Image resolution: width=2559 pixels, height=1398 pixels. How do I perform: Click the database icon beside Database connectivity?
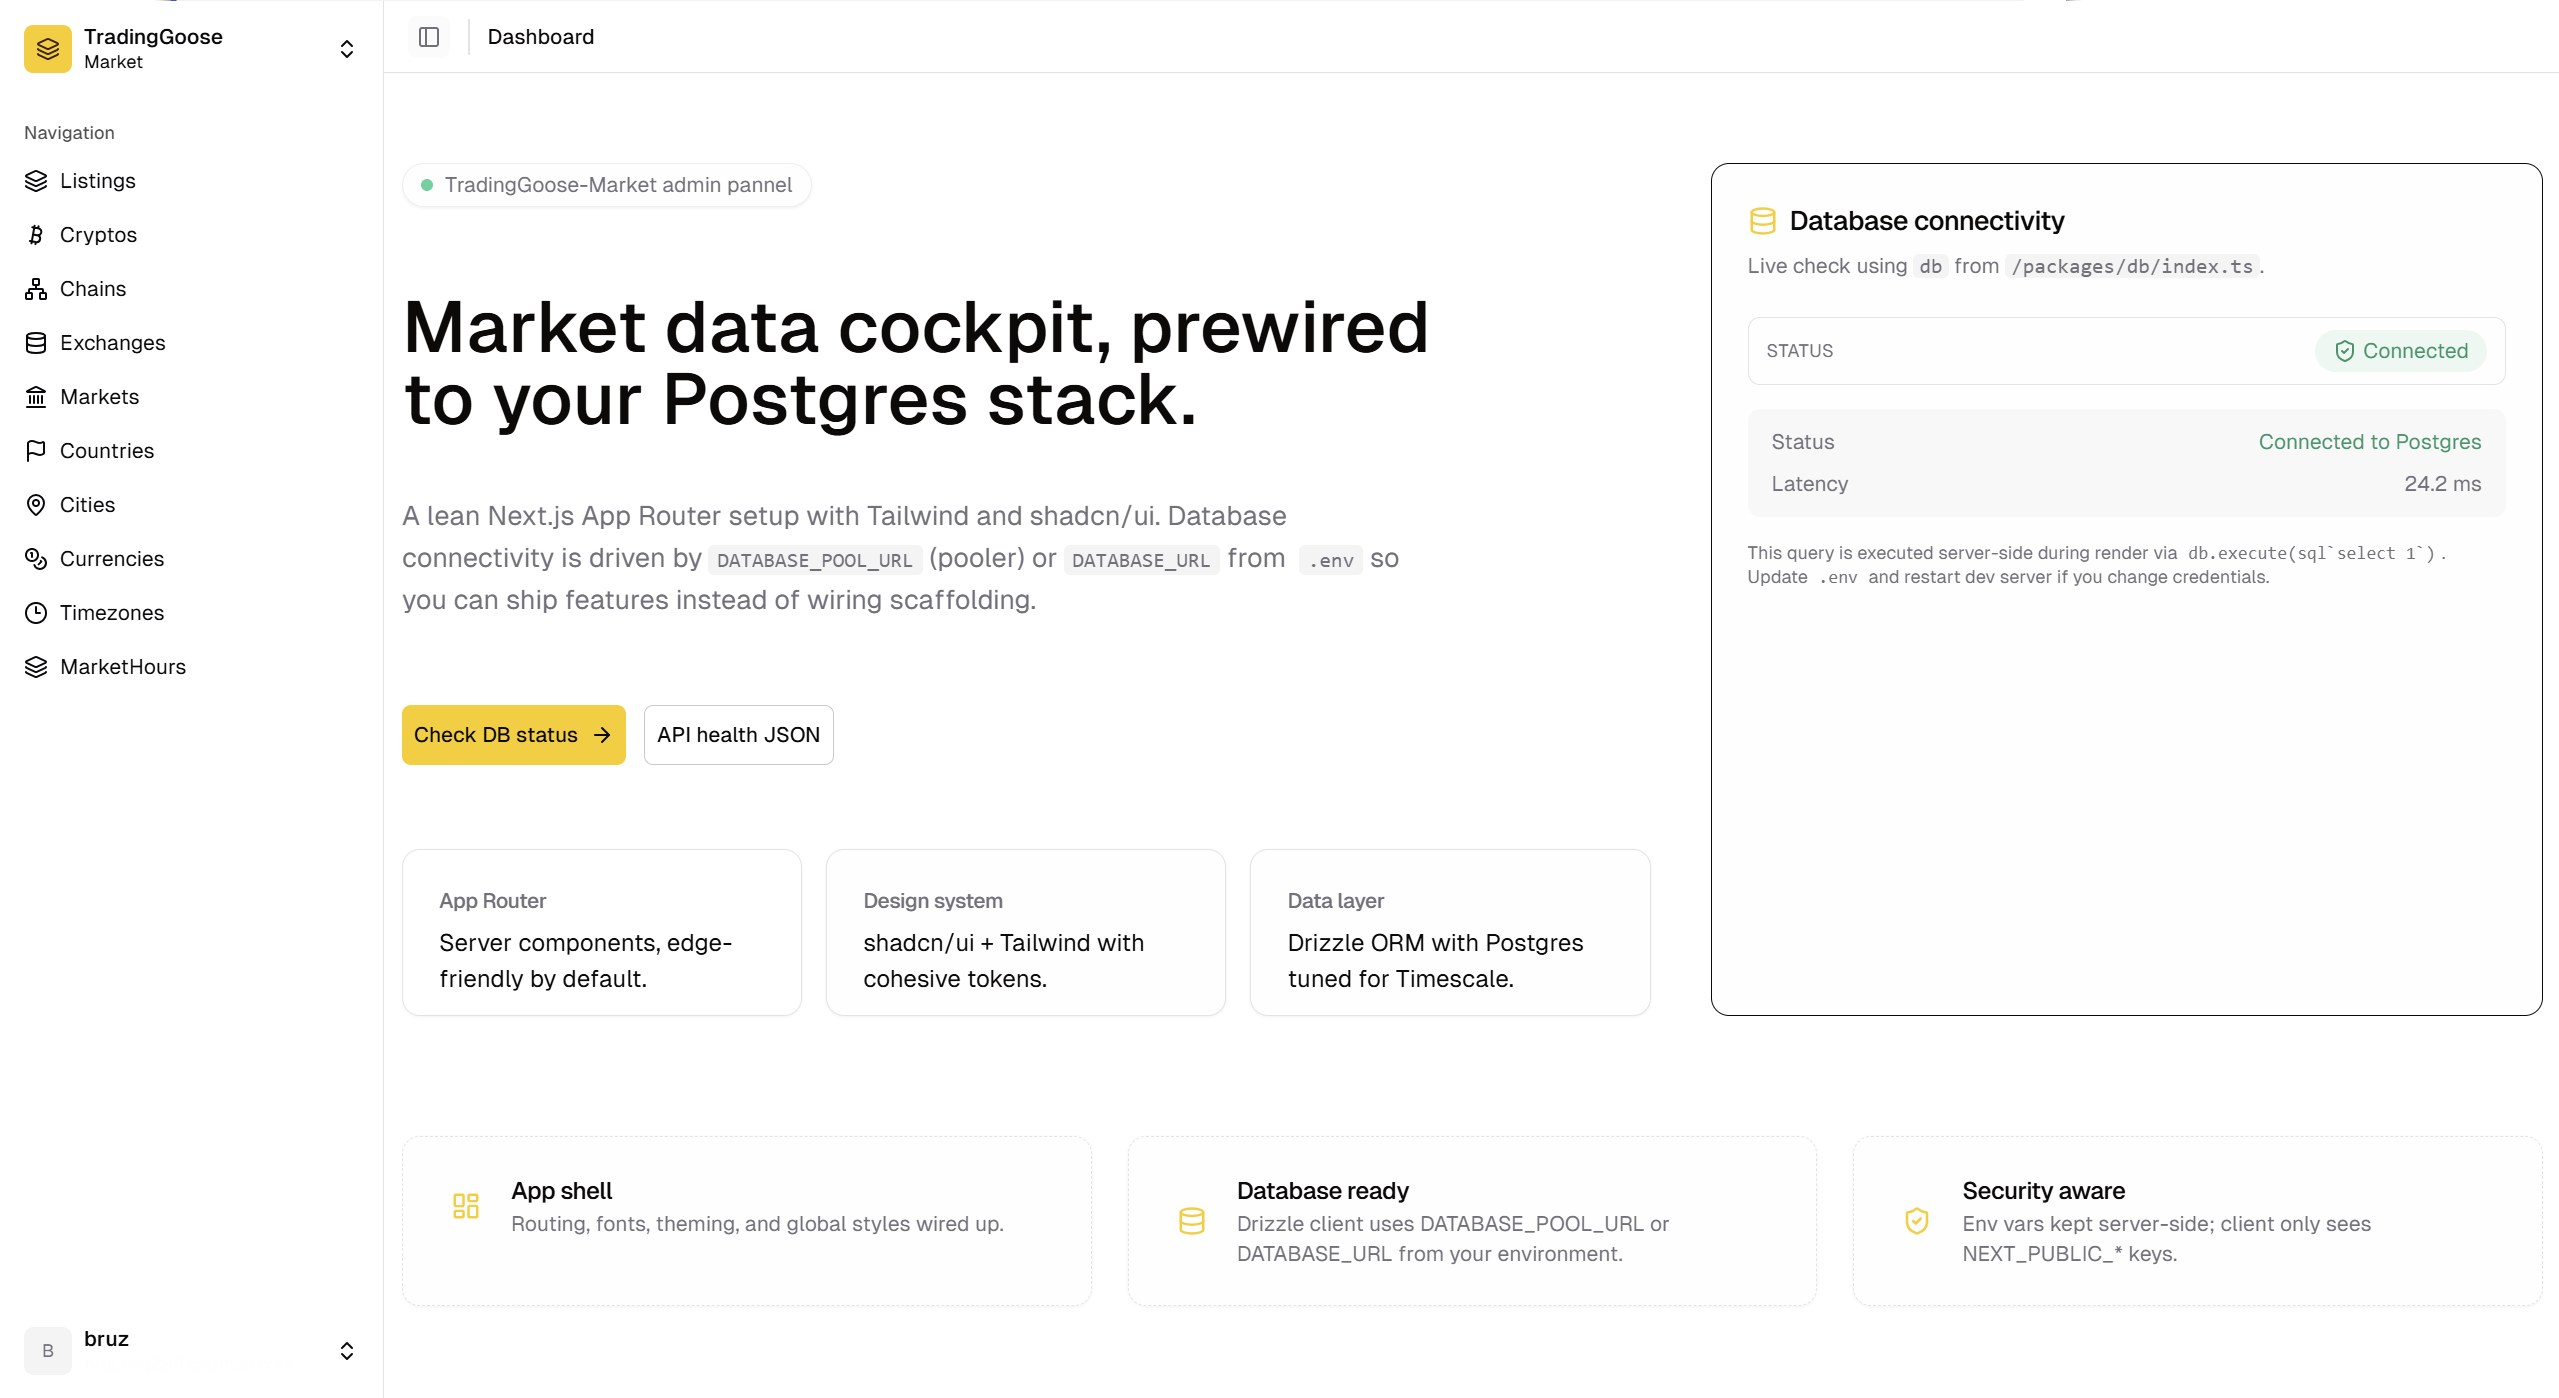1762,221
